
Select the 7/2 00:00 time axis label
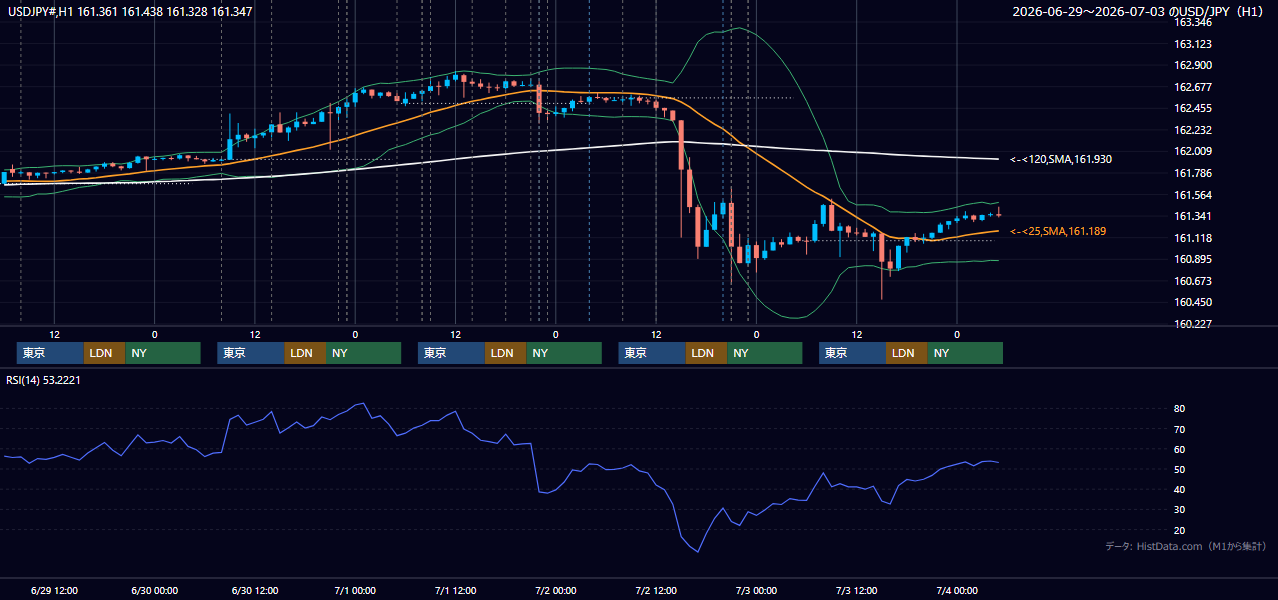coord(555,590)
